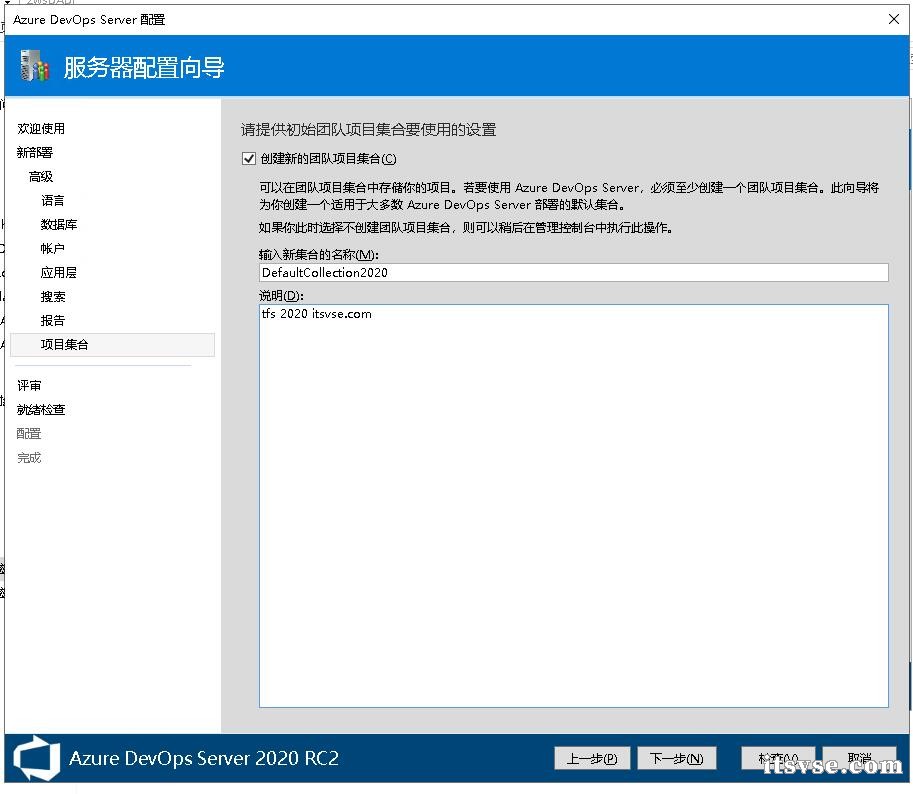Click the 输入新集合的名称(M) label
The height and width of the screenshot is (794, 913).
(x=319, y=254)
